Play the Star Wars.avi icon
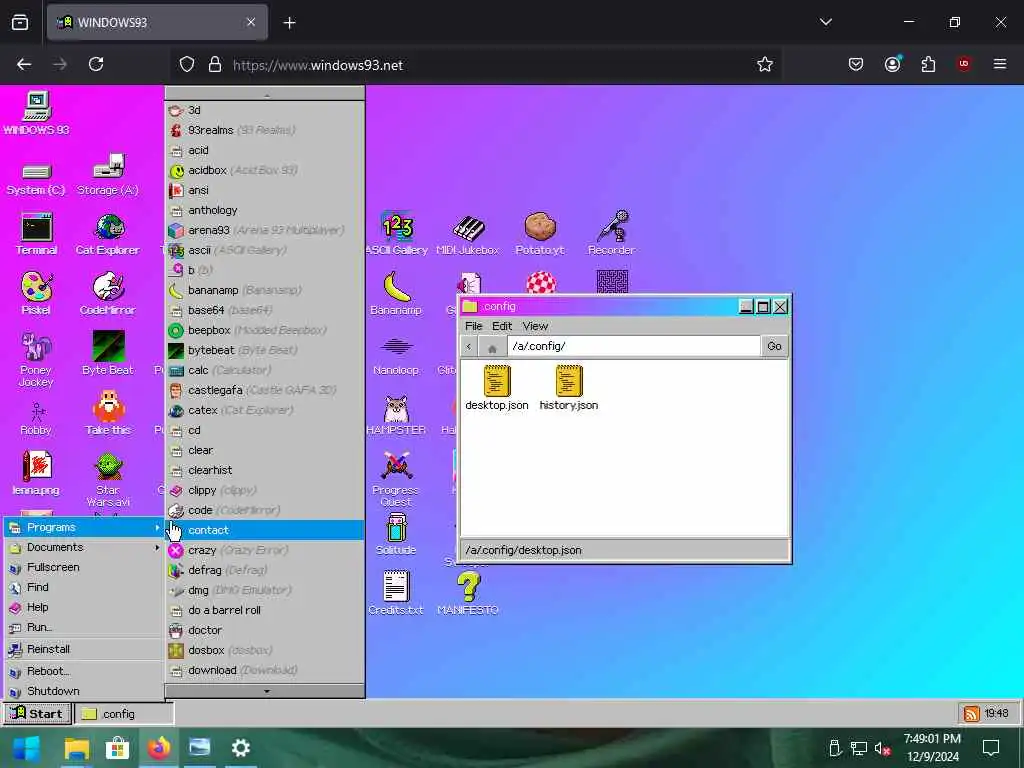Screen dimensions: 1024x768 (x=108, y=479)
